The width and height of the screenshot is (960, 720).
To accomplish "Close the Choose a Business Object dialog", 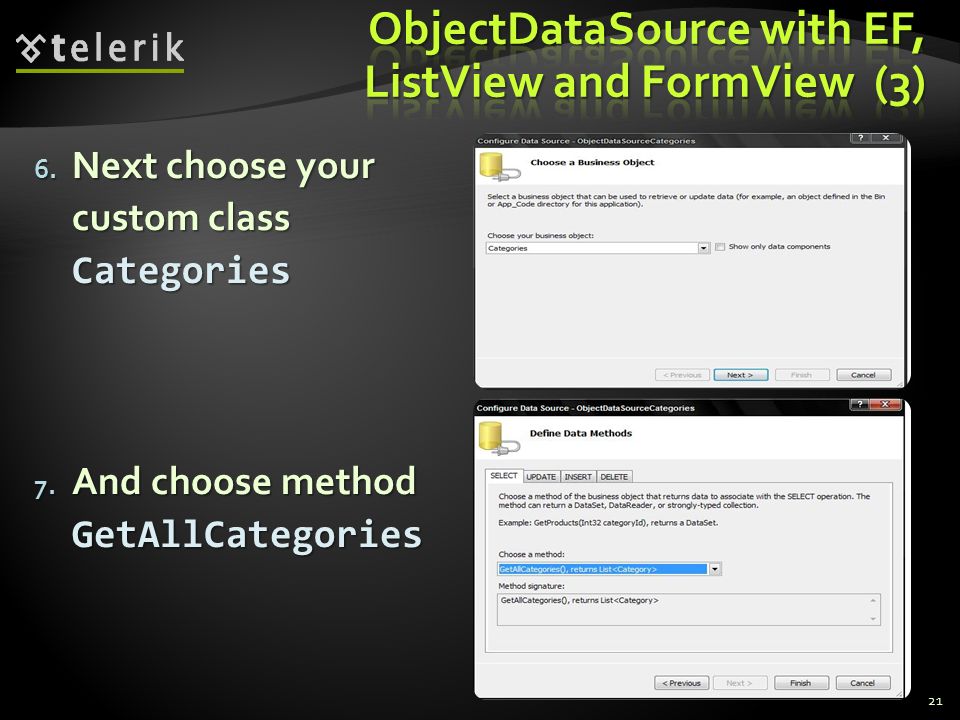I will point(886,138).
